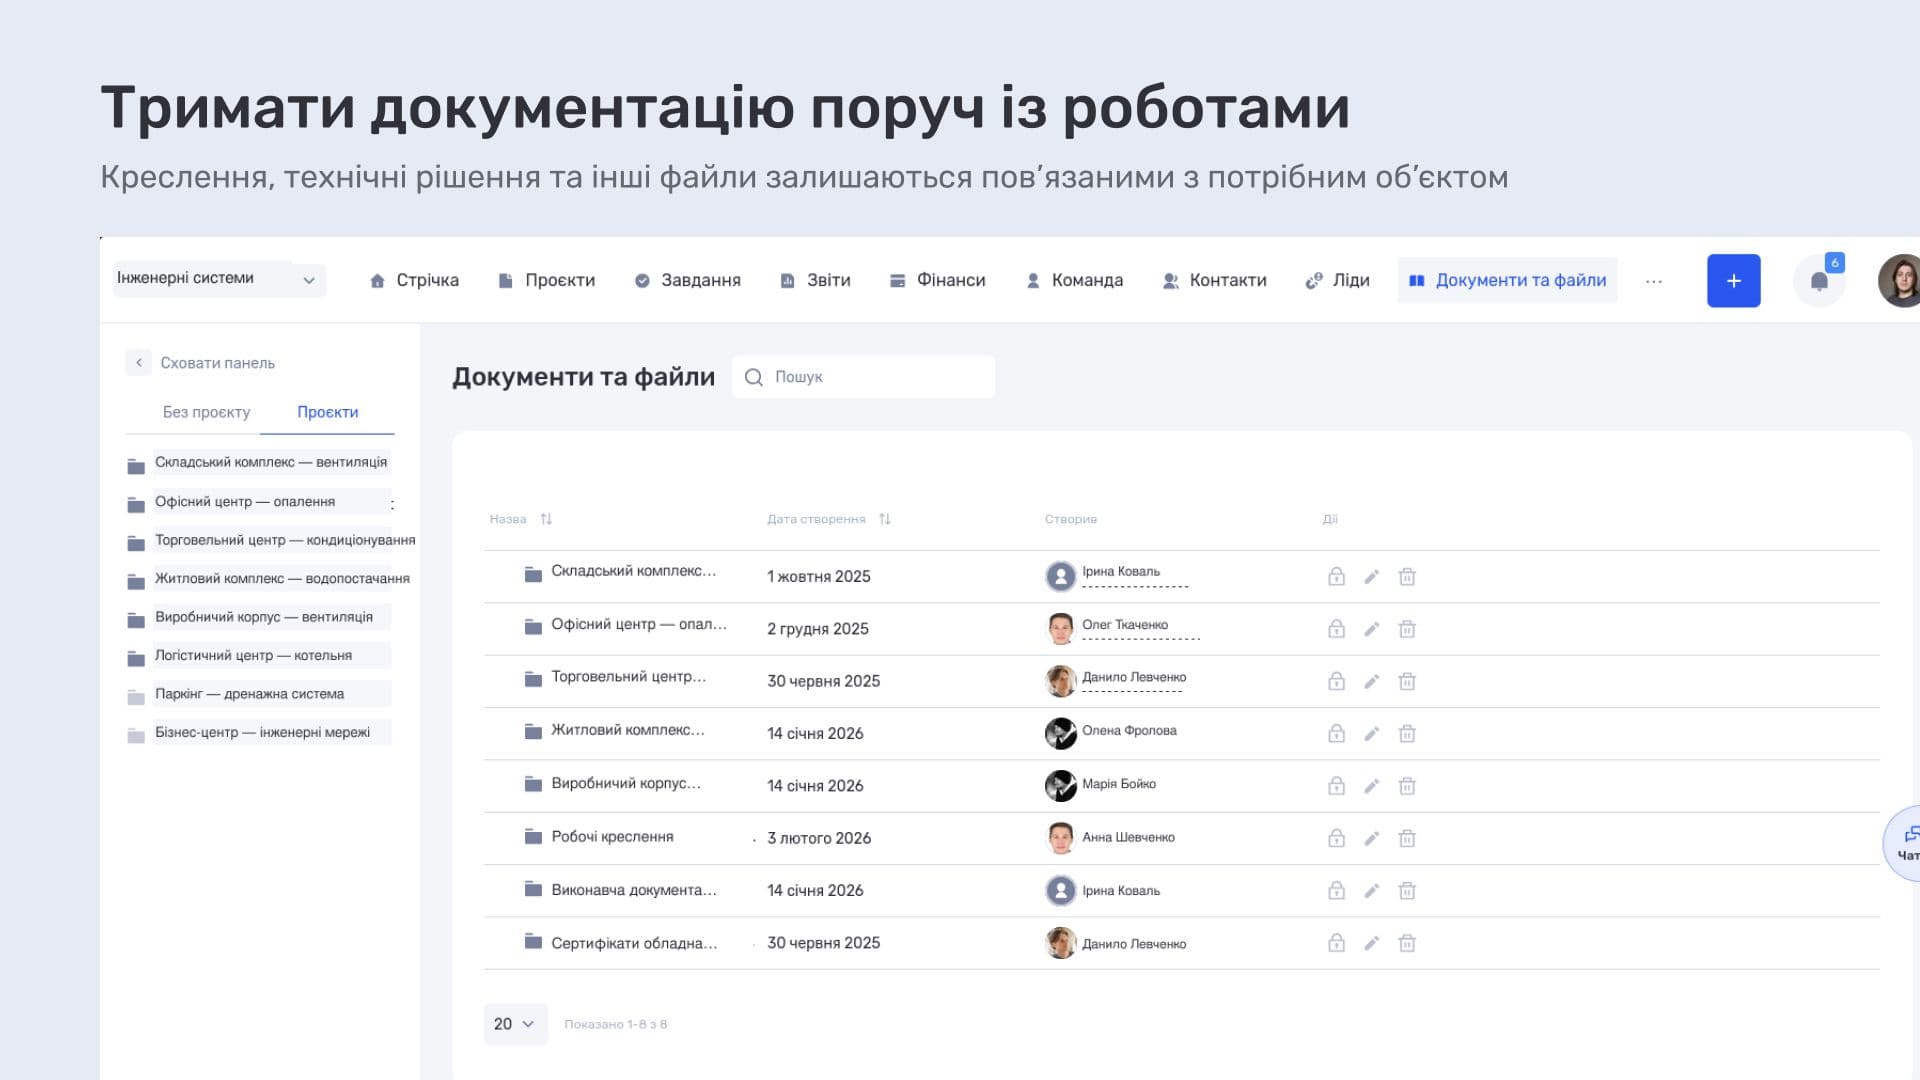Viewport: 1920px width, 1080px height.
Task: Click trash icon in Робочі креслення row
Action: click(1407, 838)
